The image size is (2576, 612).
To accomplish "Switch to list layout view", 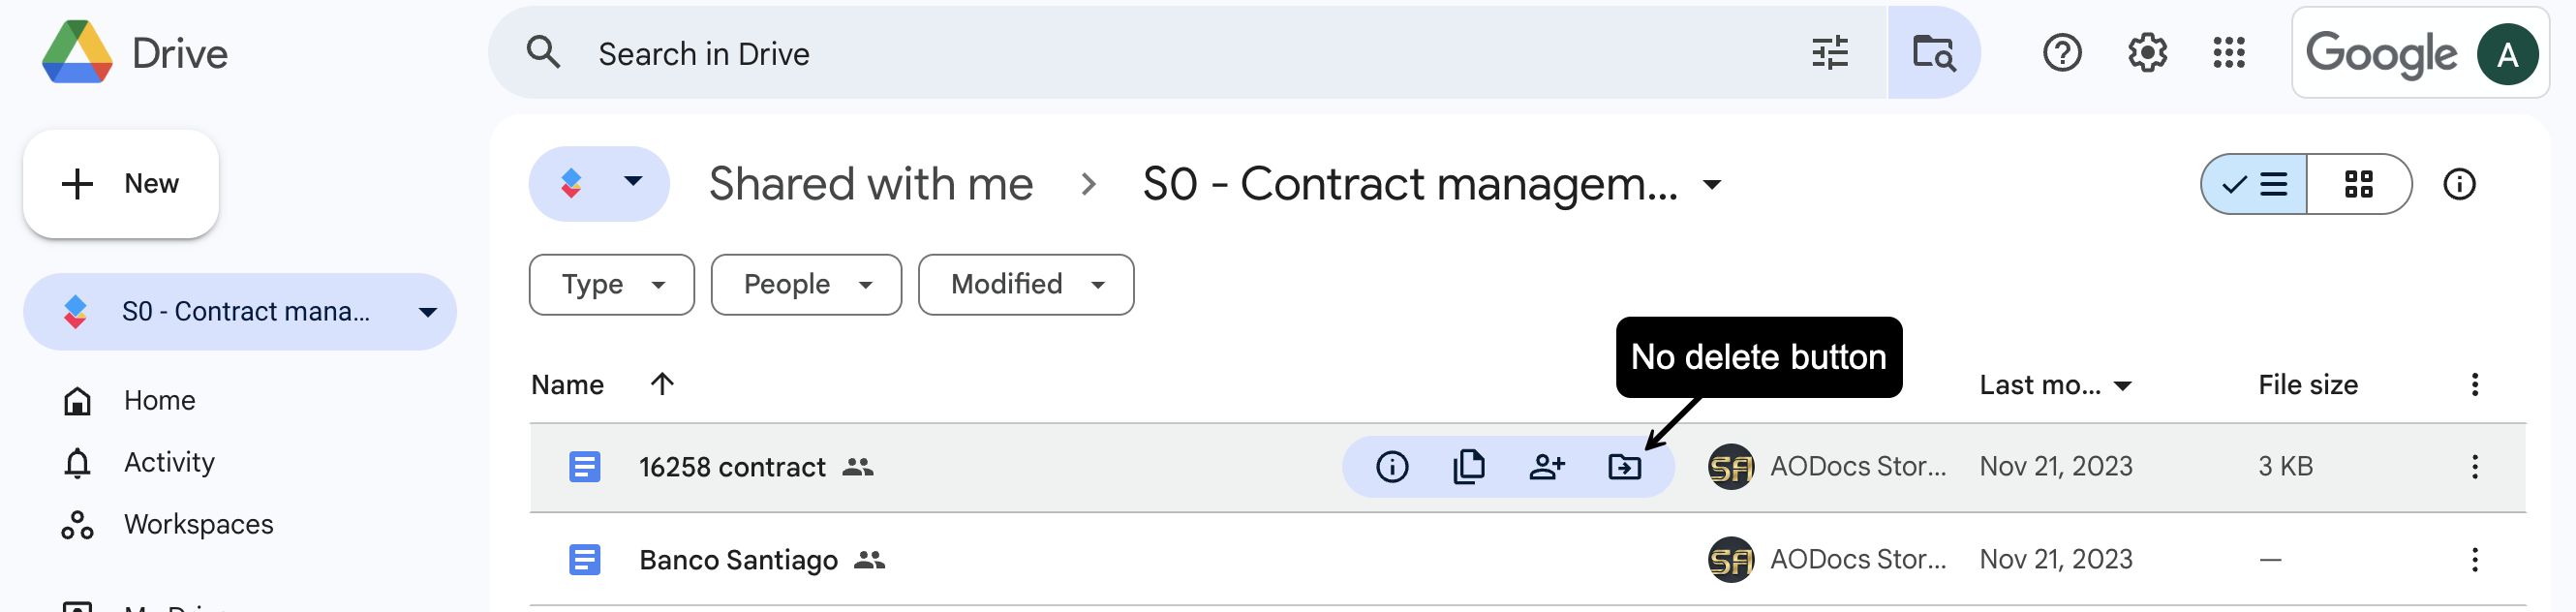I will click(2254, 184).
